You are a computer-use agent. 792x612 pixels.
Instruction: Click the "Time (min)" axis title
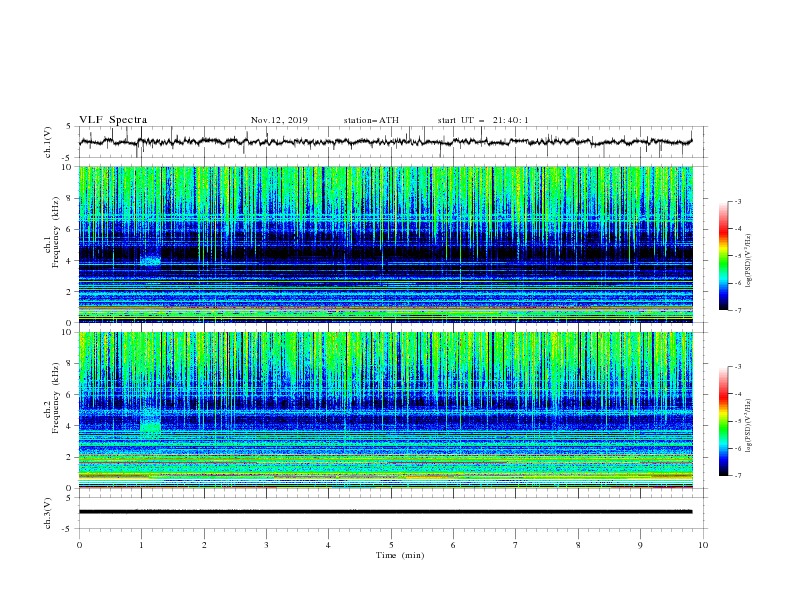coord(400,555)
